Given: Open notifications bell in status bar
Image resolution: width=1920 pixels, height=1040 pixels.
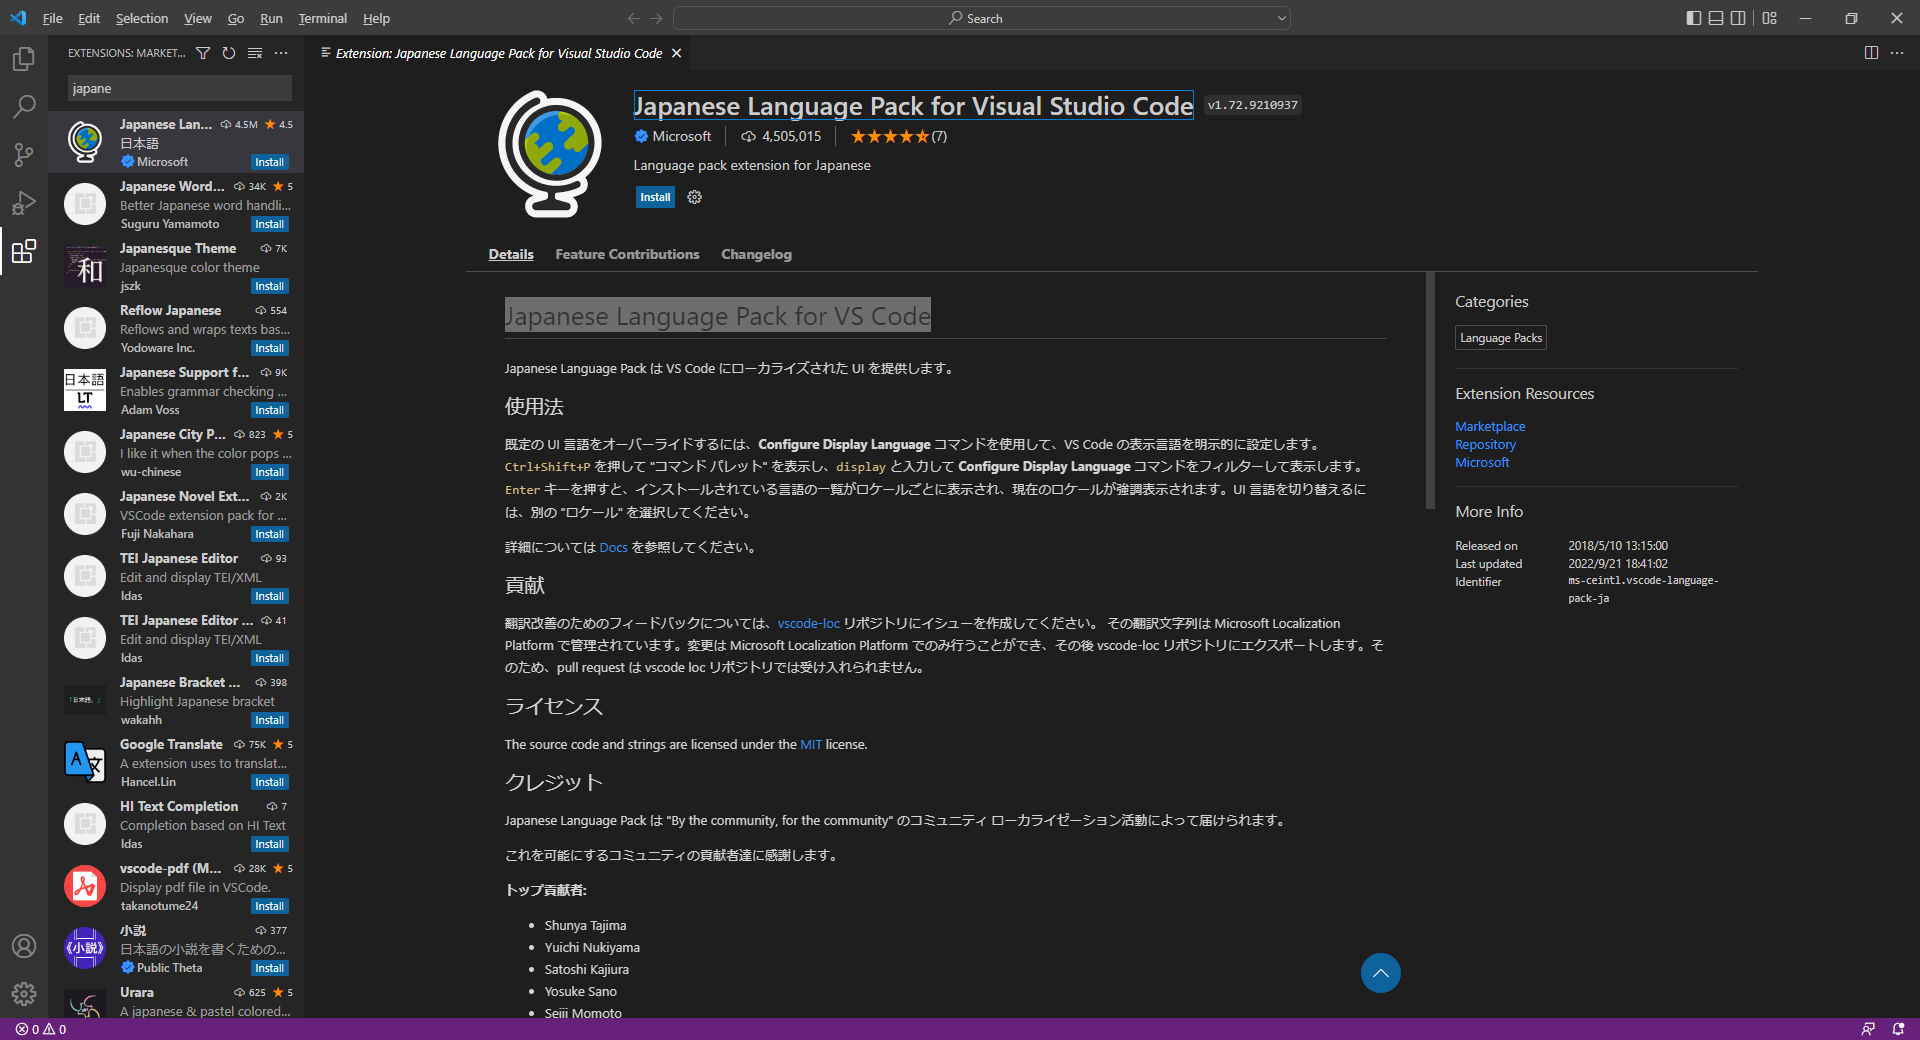Looking at the screenshot, I should tap(1898, 1029).
